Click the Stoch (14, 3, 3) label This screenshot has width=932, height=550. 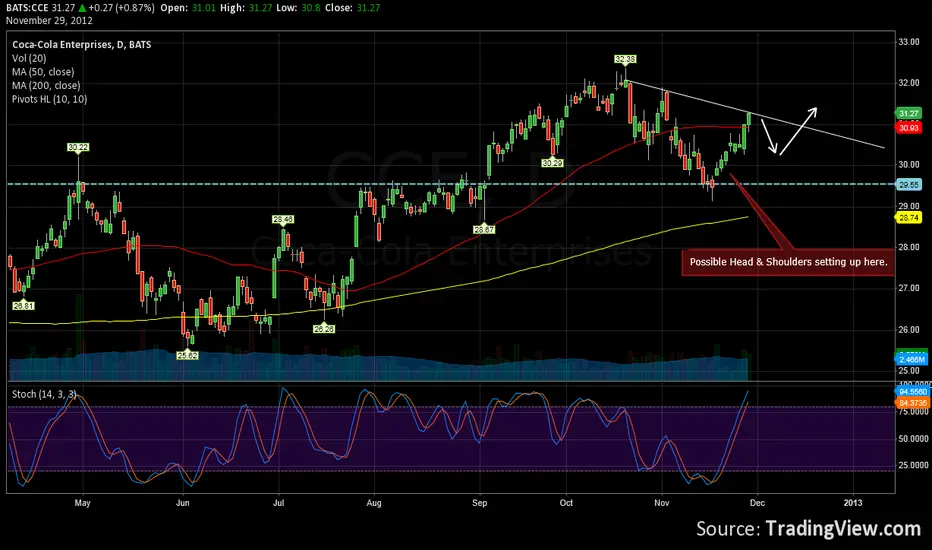44,394
